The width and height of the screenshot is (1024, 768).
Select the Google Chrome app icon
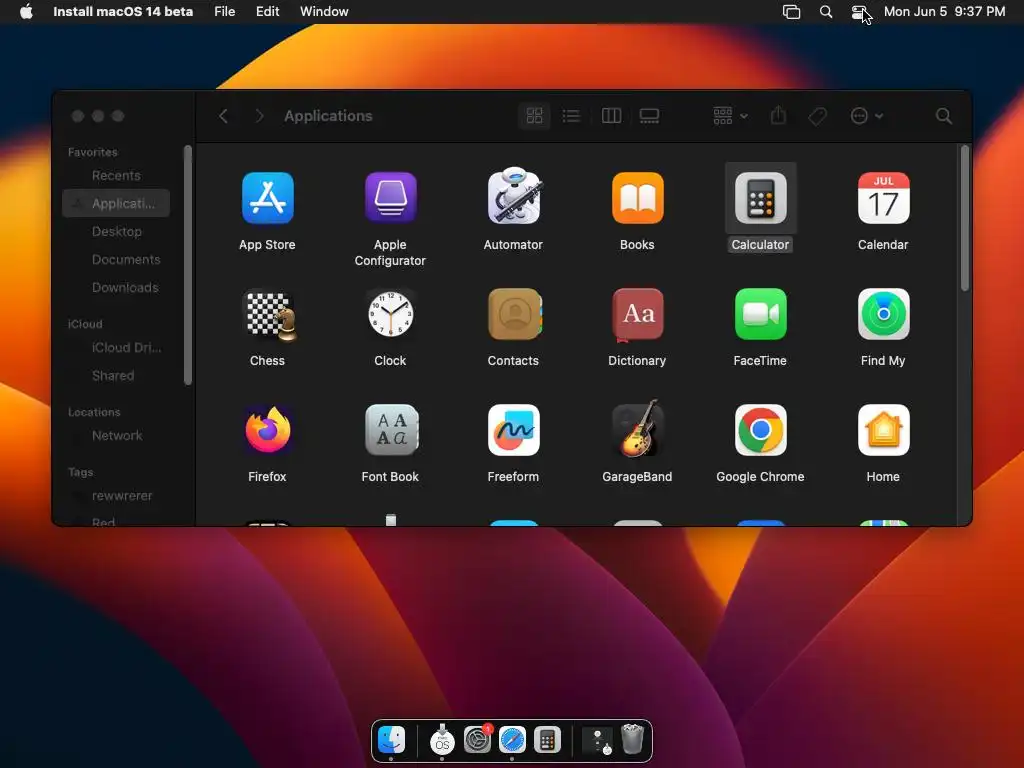tap(760, 430)
